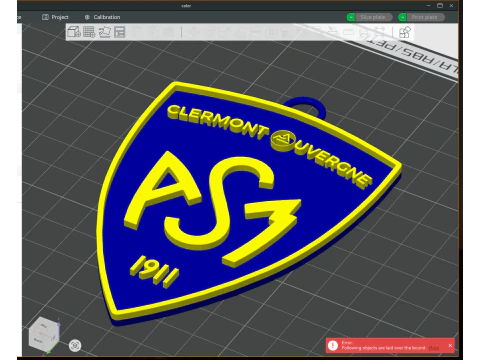Expand the green Slice plate dropdown arrow

tap(351, 17)
